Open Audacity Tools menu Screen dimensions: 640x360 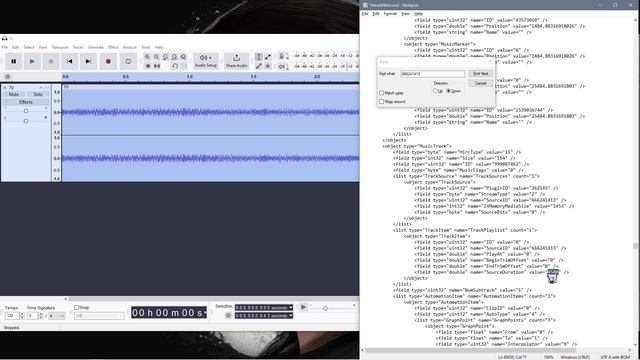coord(146,47)
